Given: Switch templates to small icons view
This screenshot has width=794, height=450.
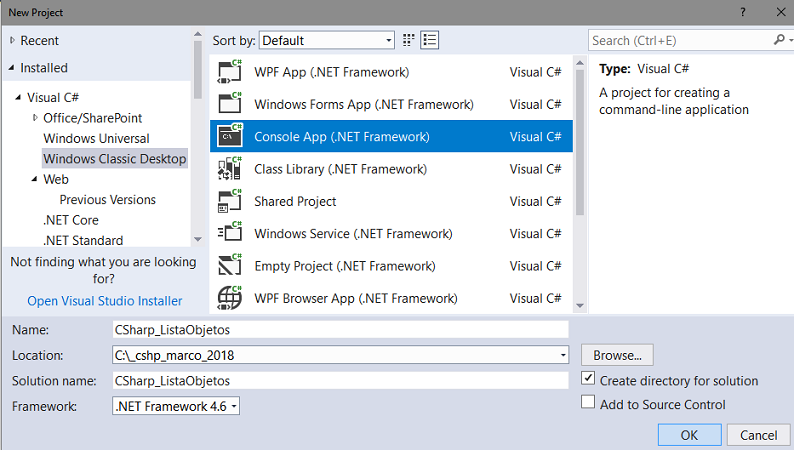Looking at the screenshot, I should pyautogui.click(x=408, y=40).
